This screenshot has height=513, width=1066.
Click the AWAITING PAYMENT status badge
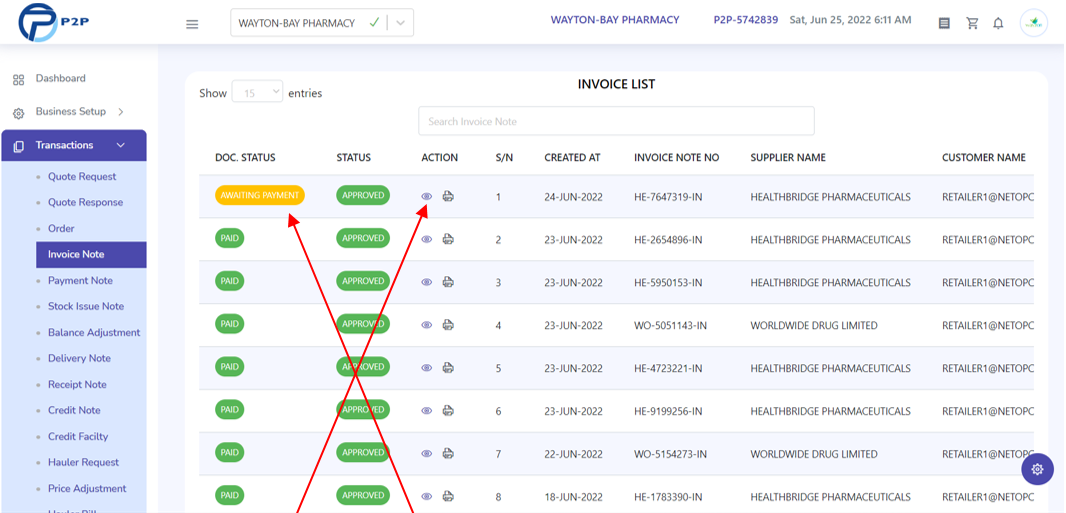[260, 195]
